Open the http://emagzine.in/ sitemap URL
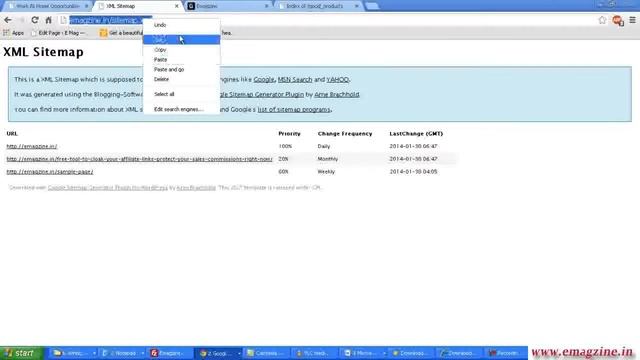 coord(31,146)
